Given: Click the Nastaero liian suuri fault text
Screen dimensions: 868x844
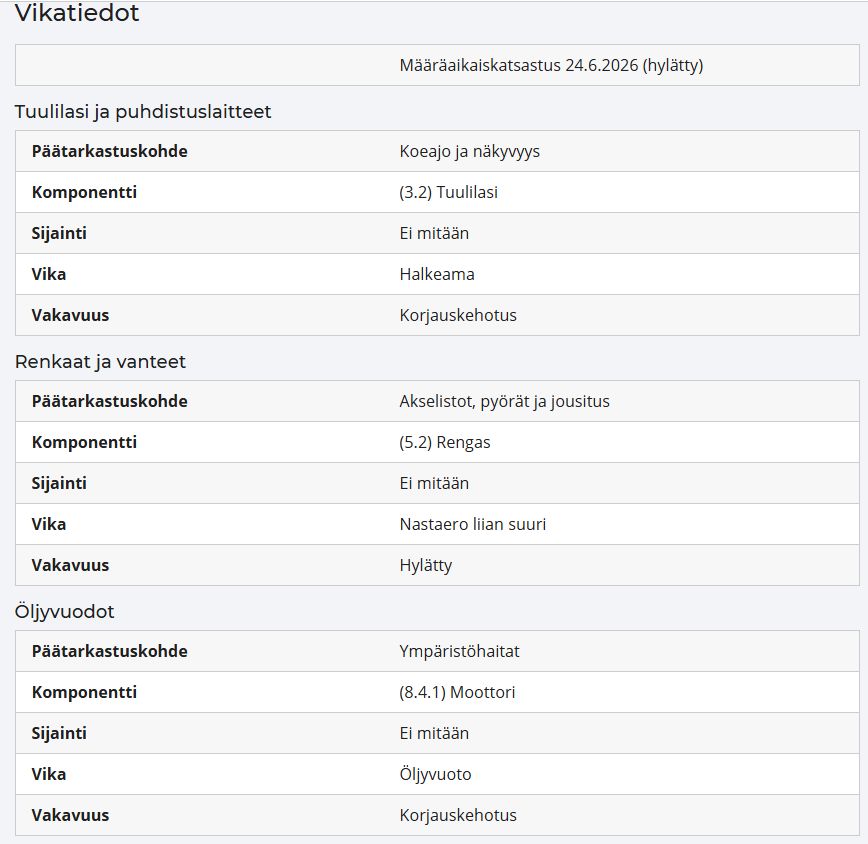Looking at the screenshot, I should coord(473,524).
